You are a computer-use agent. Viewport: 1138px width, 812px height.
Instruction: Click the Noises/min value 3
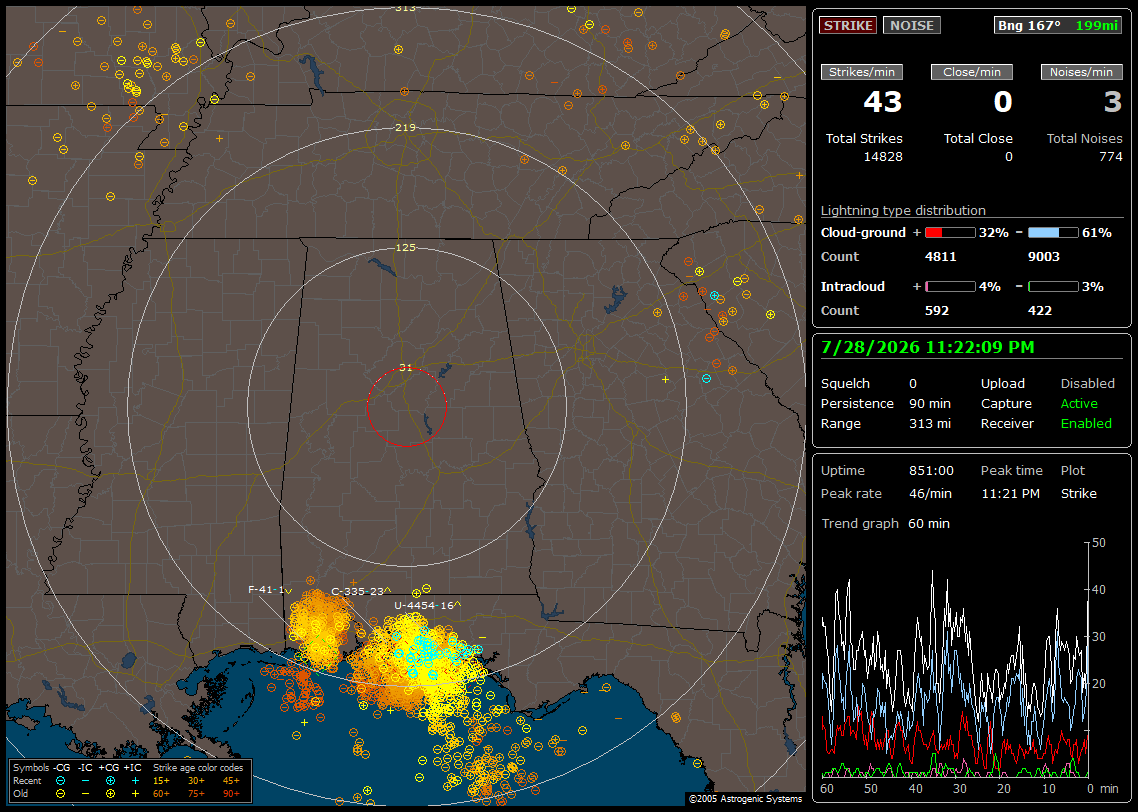pyautogui.click(x=1113, y=102)
